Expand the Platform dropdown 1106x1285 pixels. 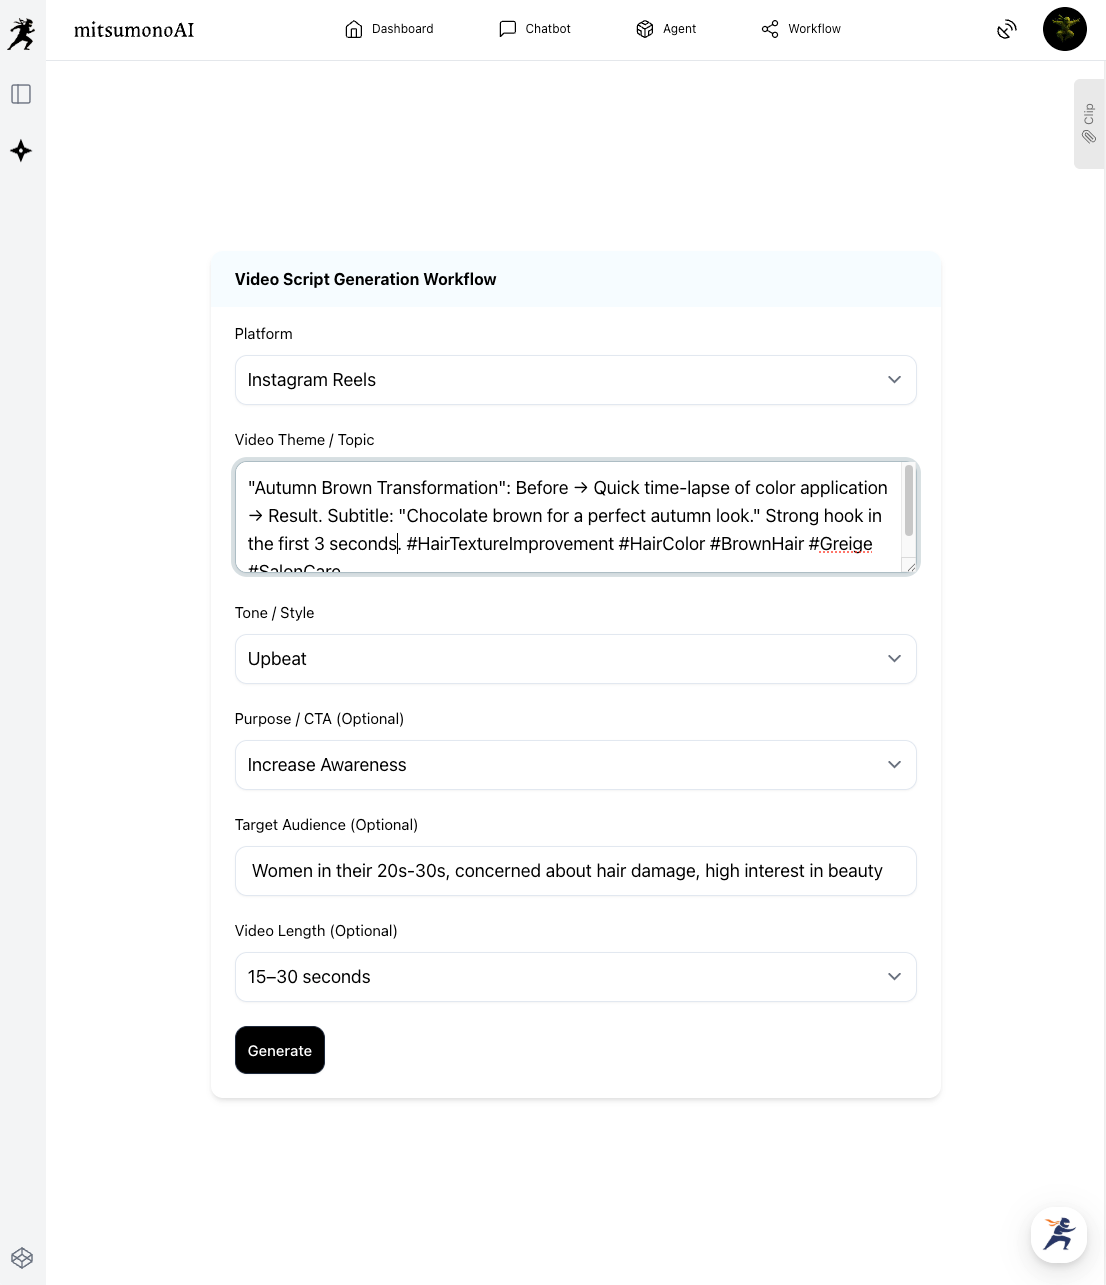[x=575, y=380]
